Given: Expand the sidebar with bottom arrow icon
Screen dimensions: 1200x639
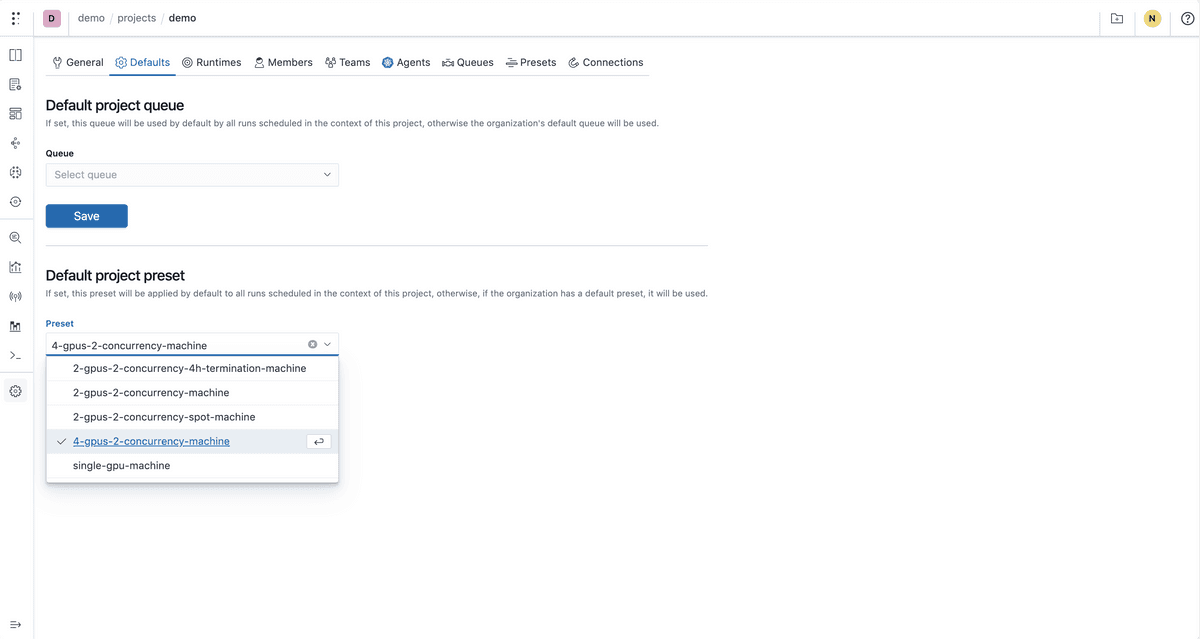Looking at the screenshot, I should coord(15,624).
